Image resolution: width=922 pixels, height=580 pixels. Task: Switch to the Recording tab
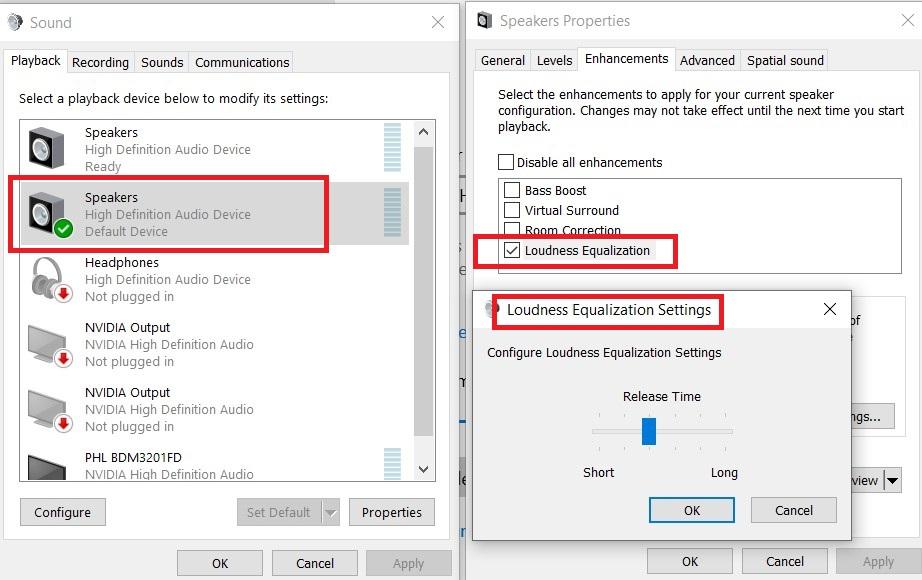100,62
